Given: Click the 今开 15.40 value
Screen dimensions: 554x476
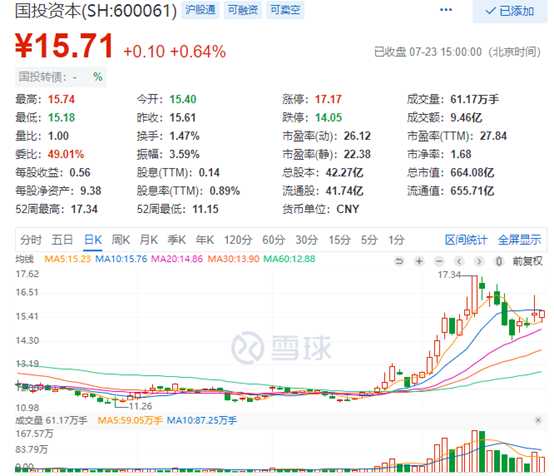Looking at the screenshot, I should [x=183, y=99].
